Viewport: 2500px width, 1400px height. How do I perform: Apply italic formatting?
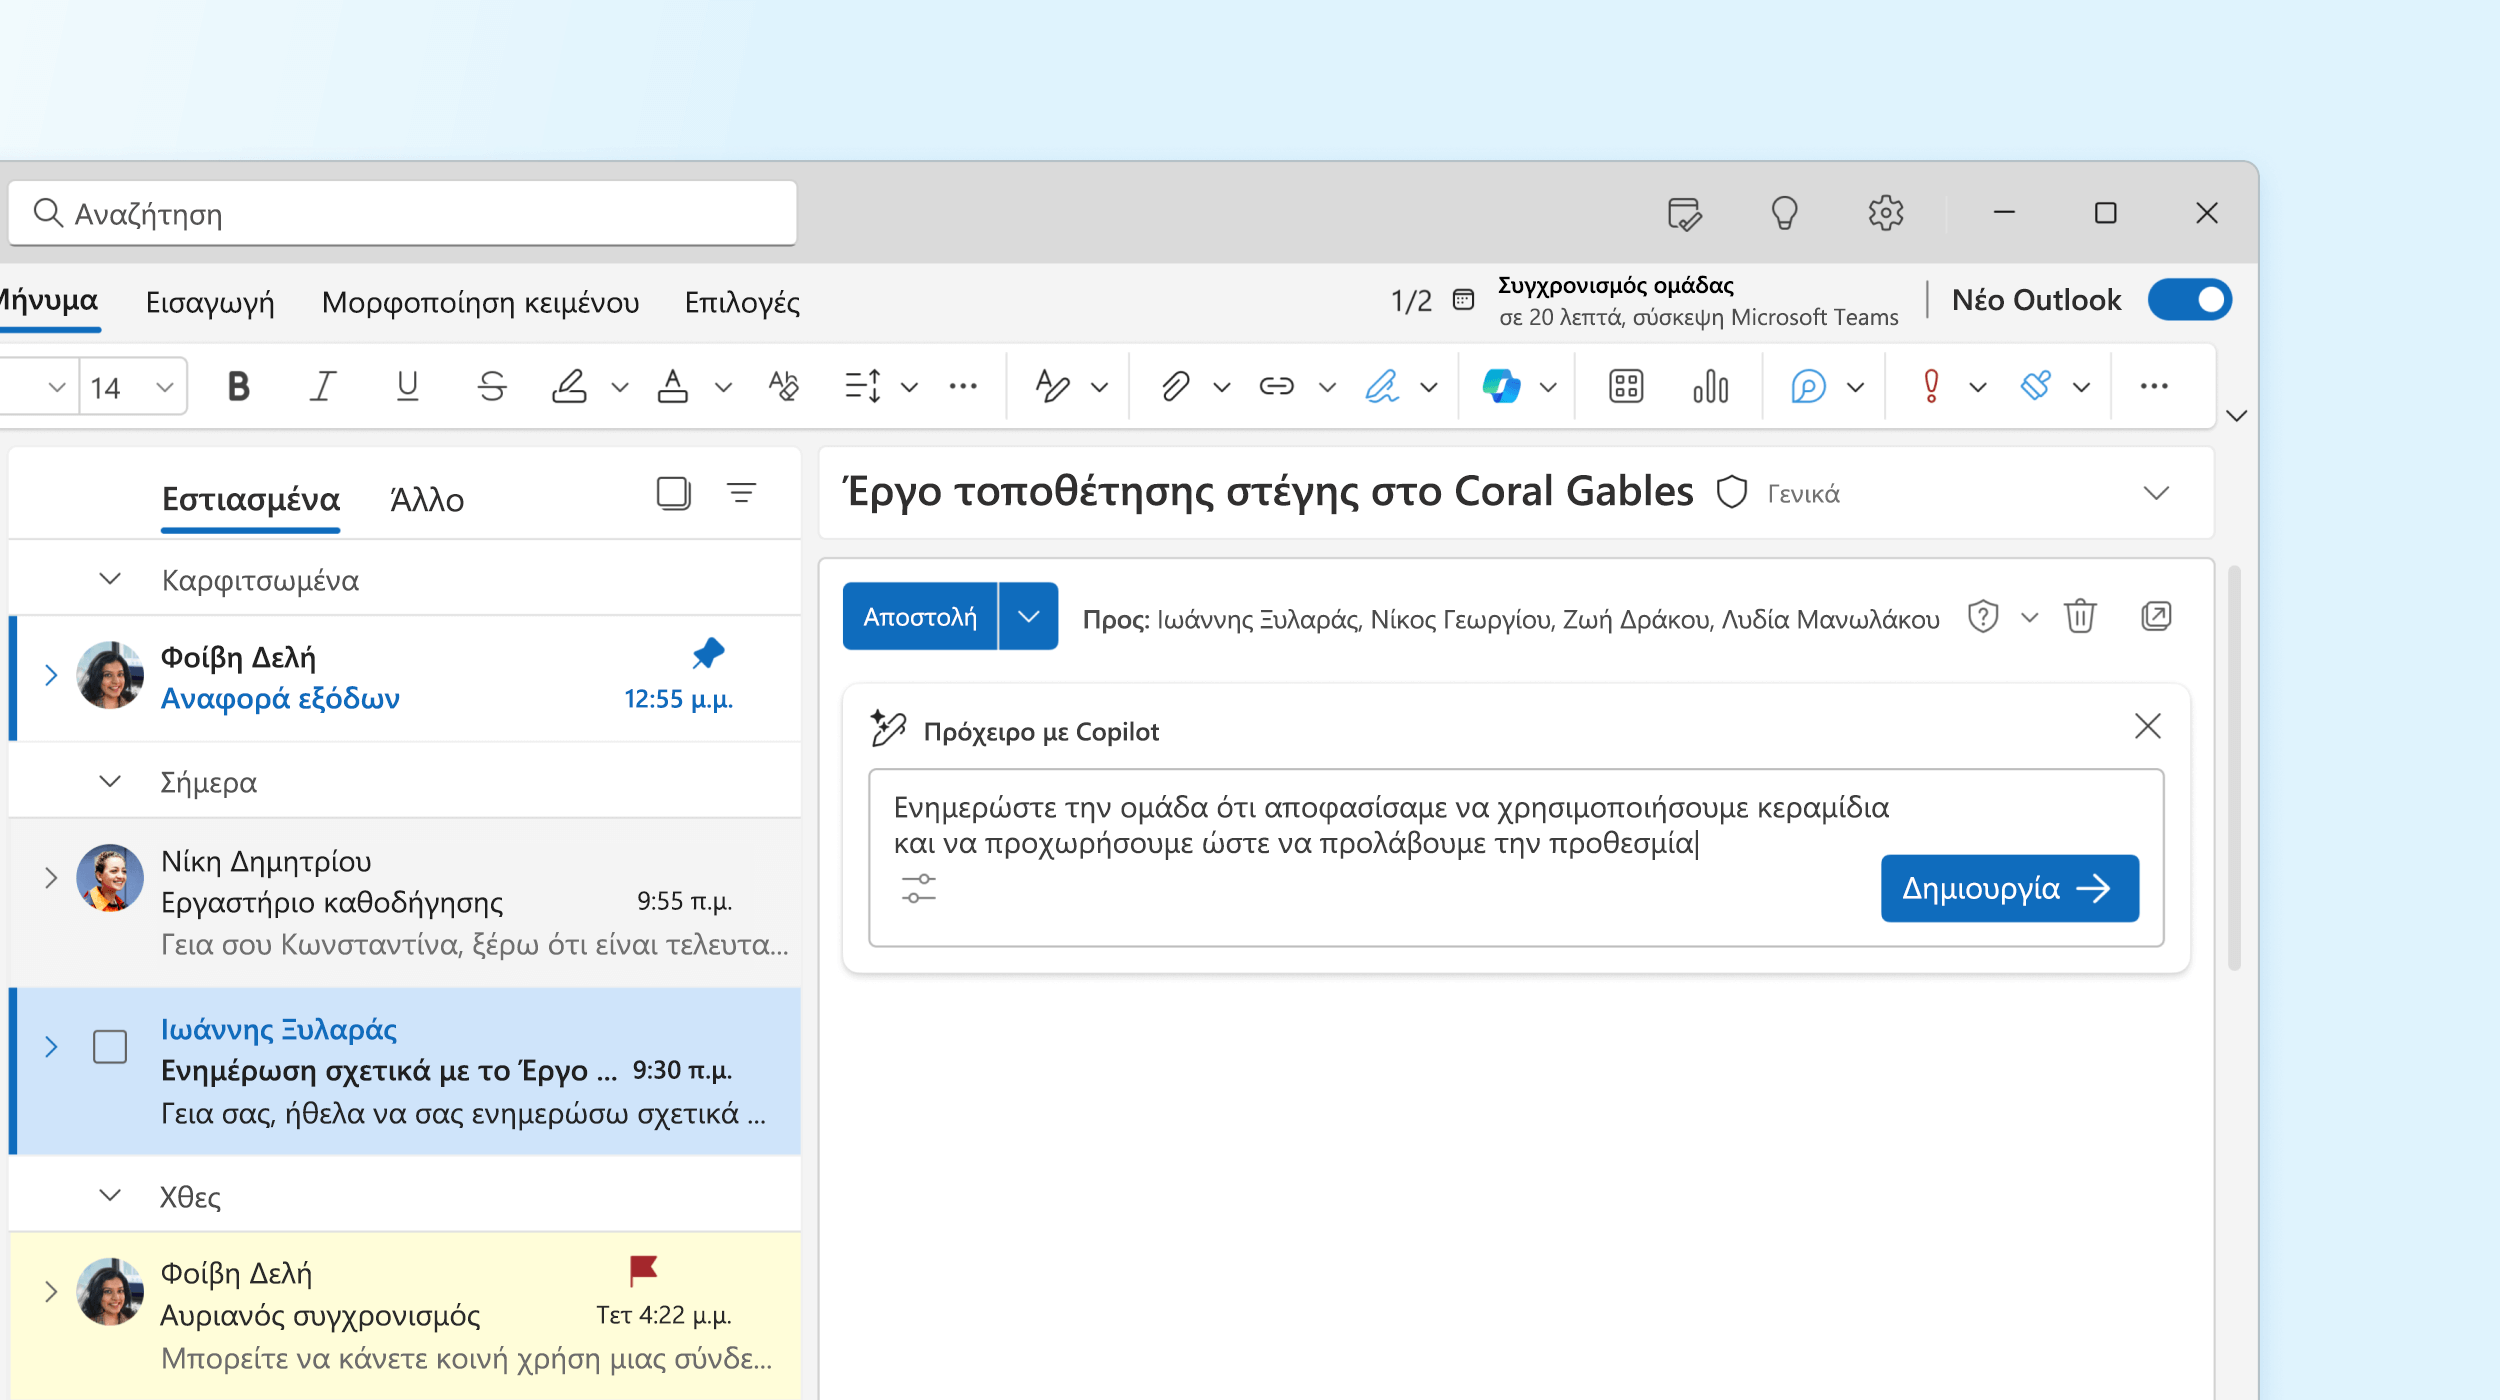322,386
